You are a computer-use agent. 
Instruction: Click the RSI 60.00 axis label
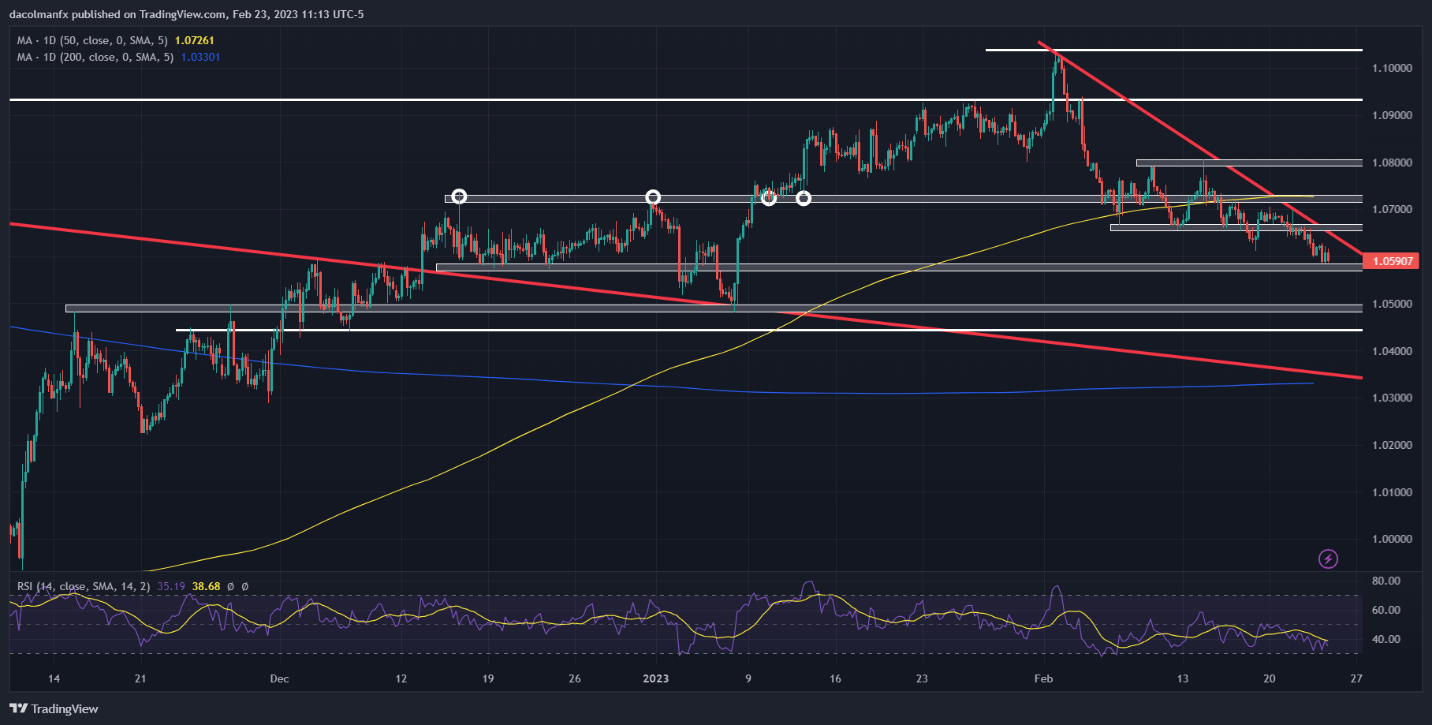[x=1385, y=610]
